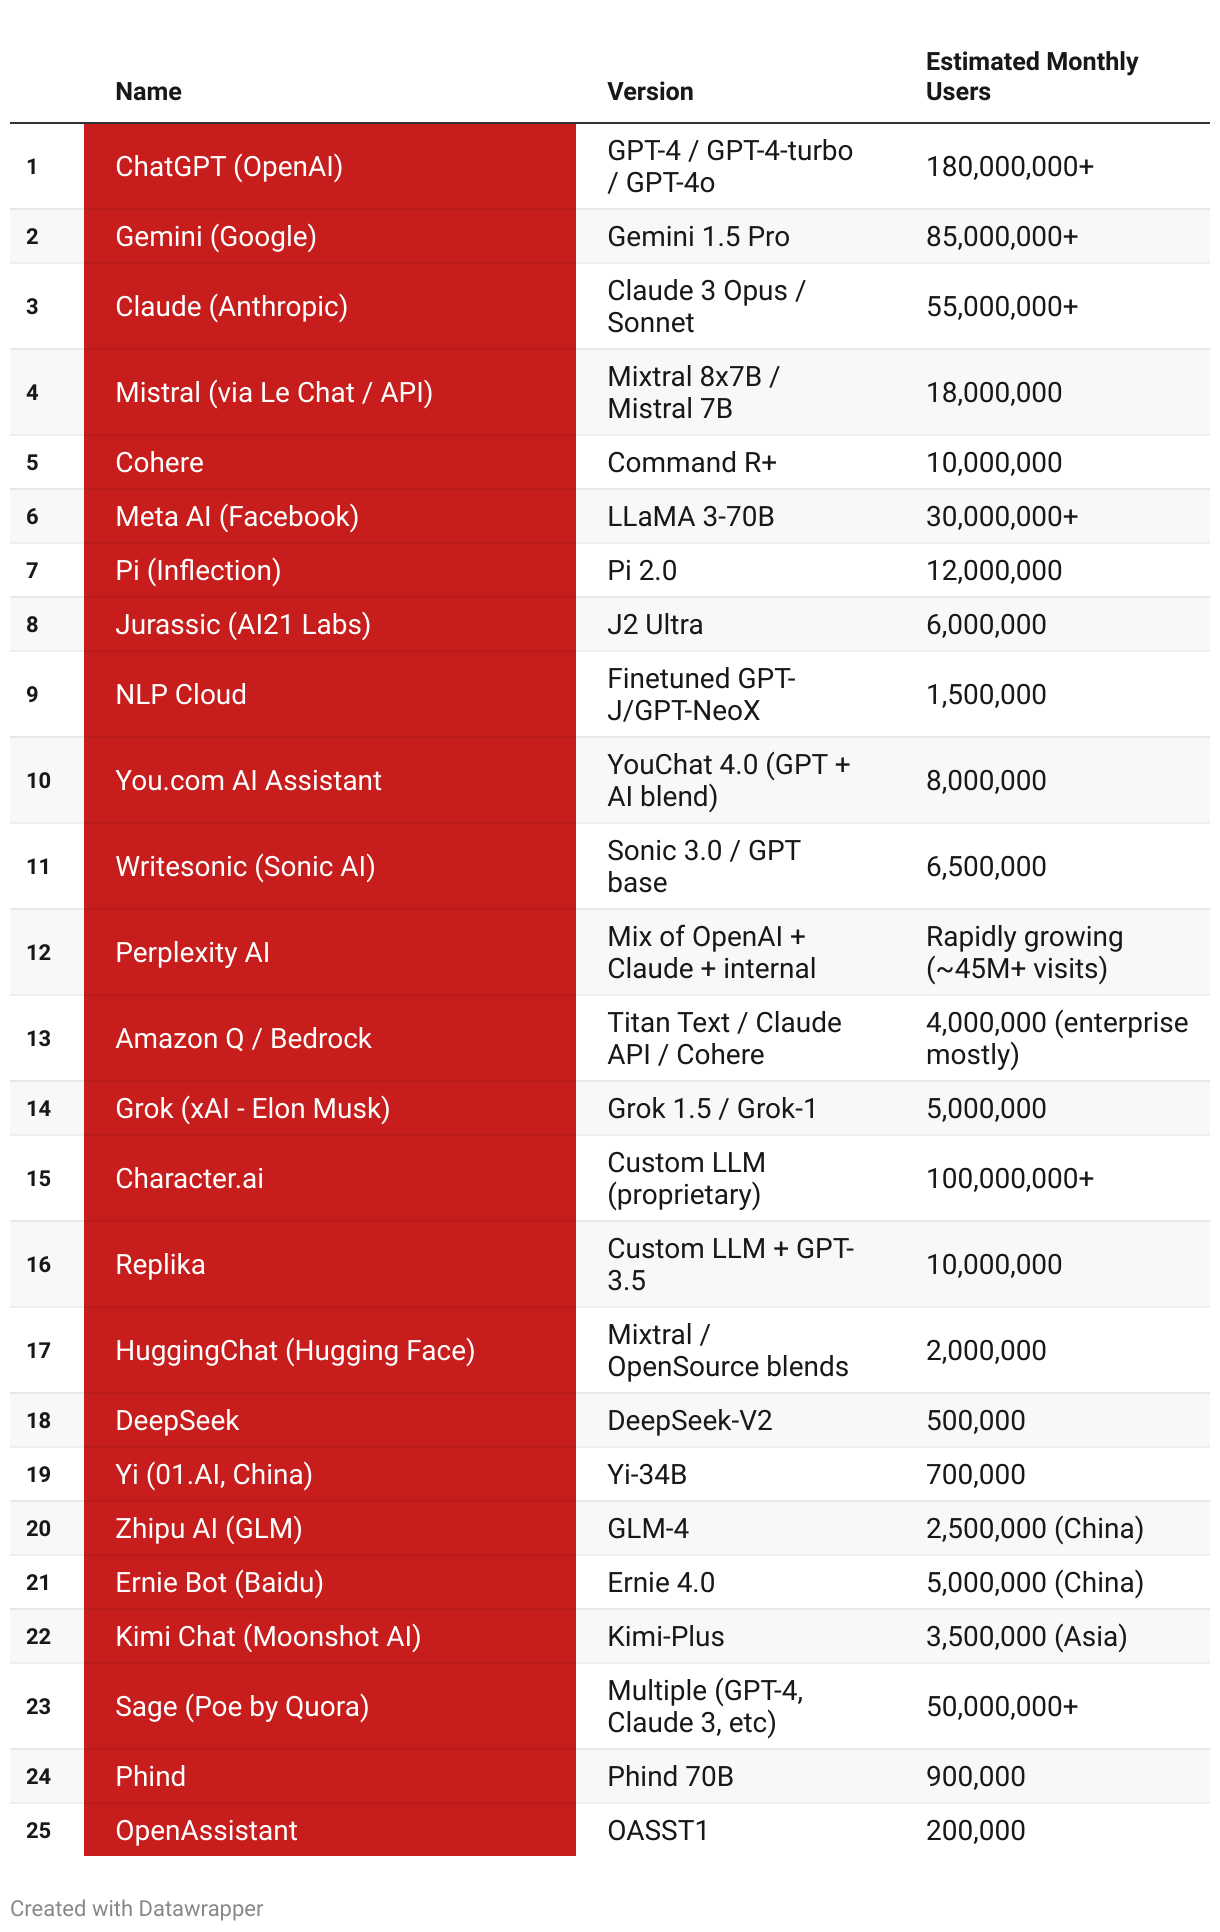This screenshot has width=1220, height=1932.
Task: Click the Version column header
Action: click(x=650, y=92)
